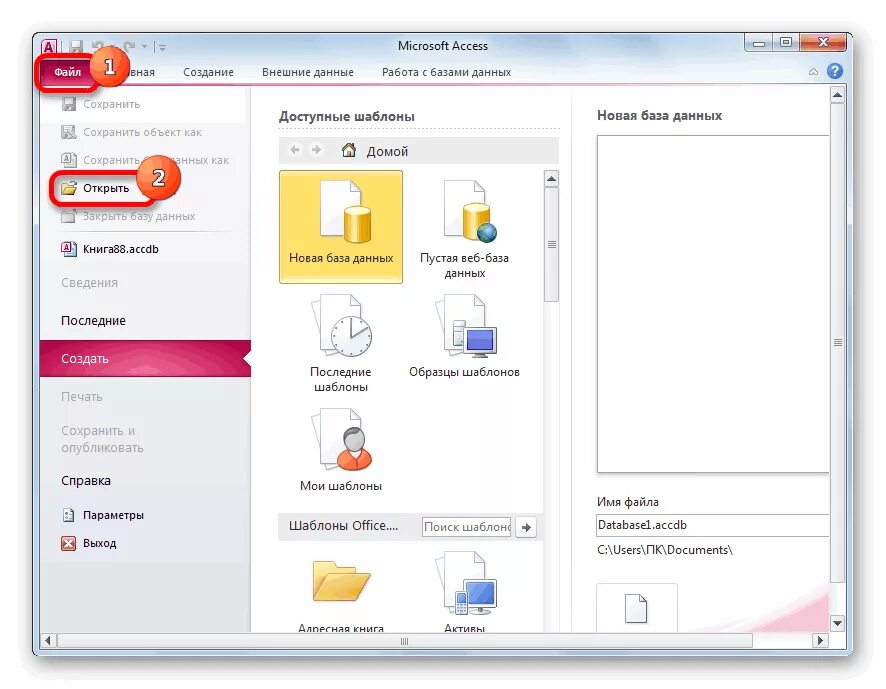Image resolution: width=886 pixels, height=689 pixels.
Task: Click the Домой home icon
Action: (x=349, y=150)
